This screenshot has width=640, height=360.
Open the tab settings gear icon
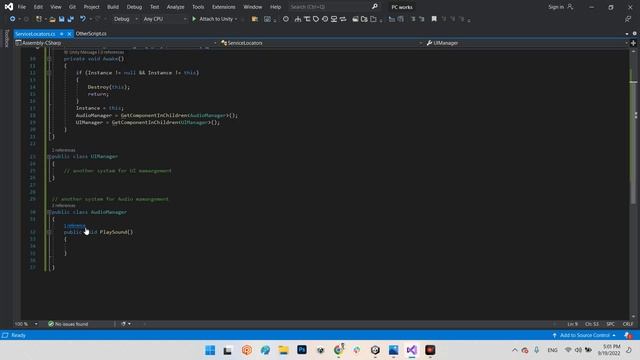(634, 33)
